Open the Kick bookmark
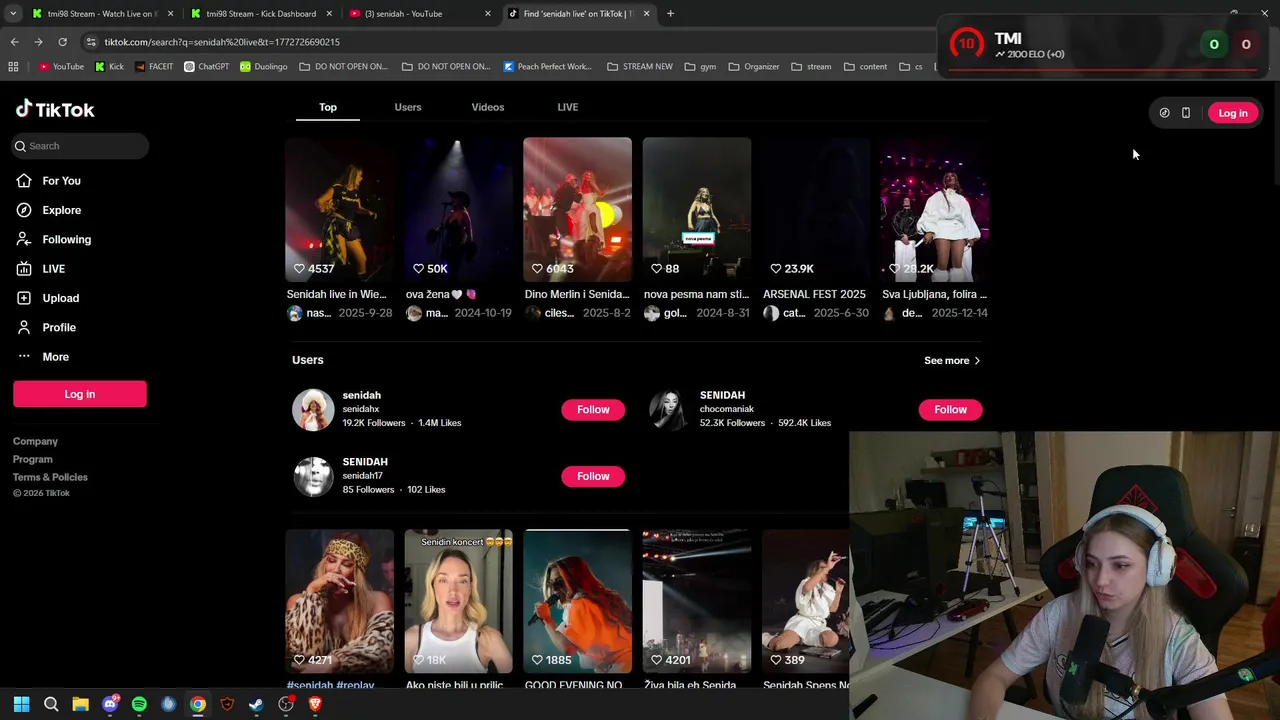The image size is (1280, 720). pos(109,67)
